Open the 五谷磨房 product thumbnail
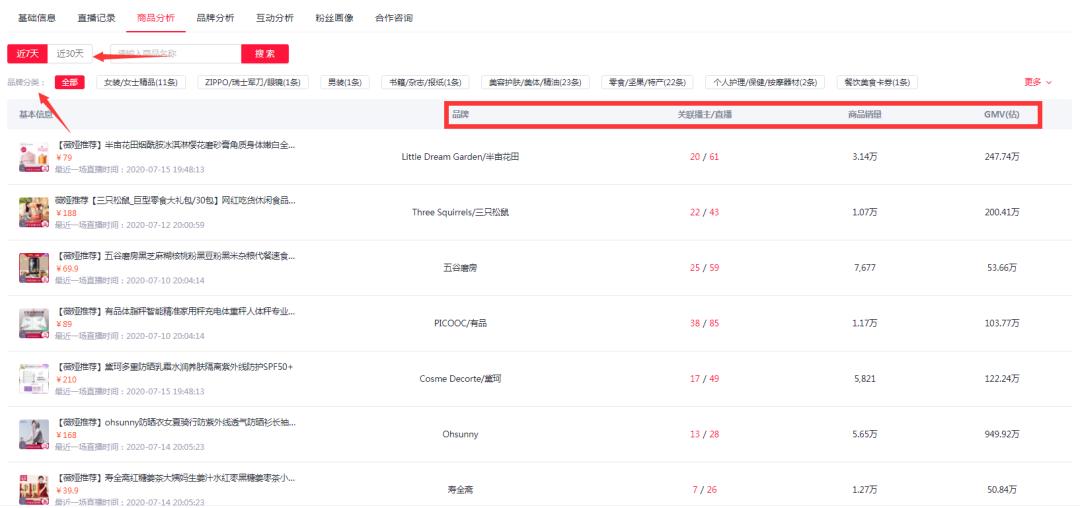Screen dimensions: 1080x508 click(x=34, y=268)
